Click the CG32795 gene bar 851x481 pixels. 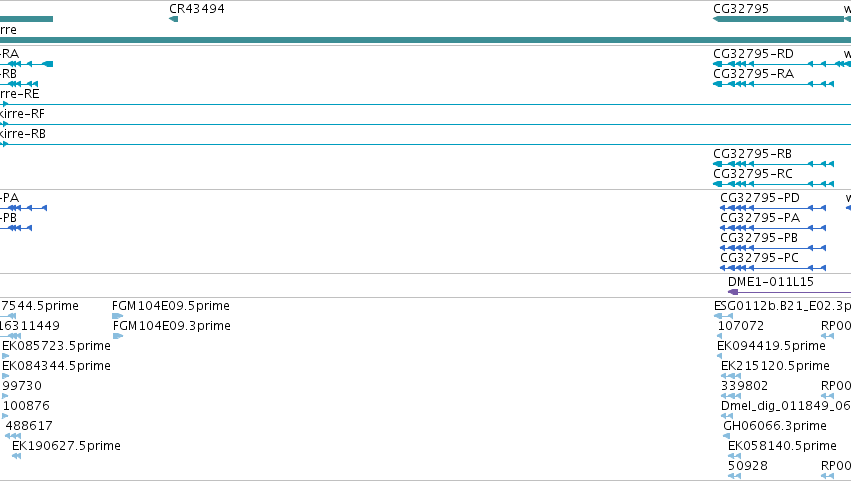coord(778,19)
